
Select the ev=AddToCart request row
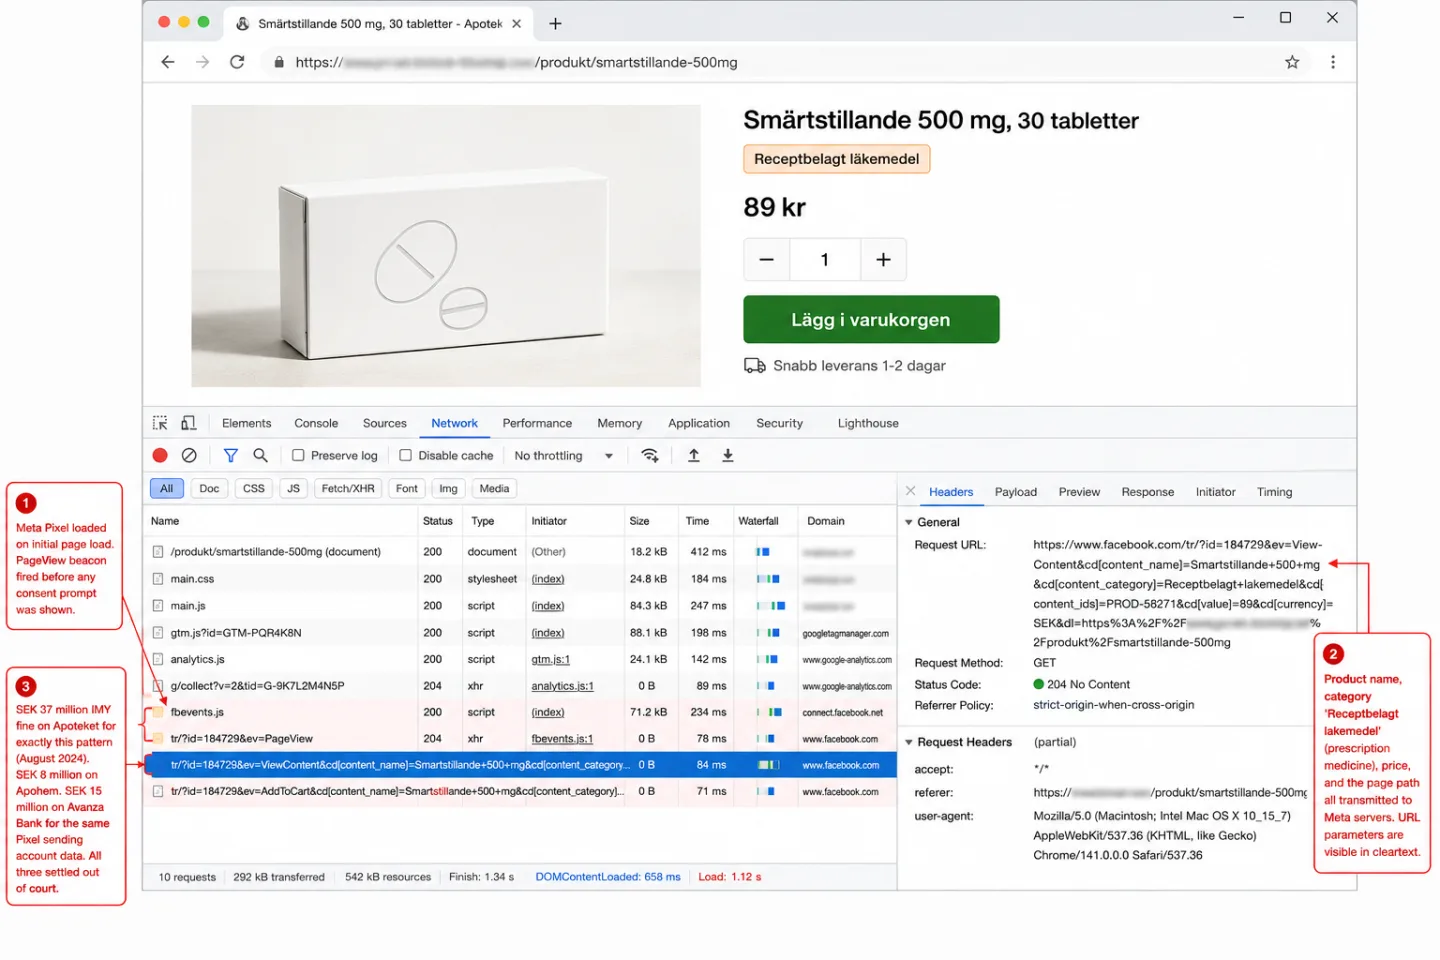tap(519, 791)
